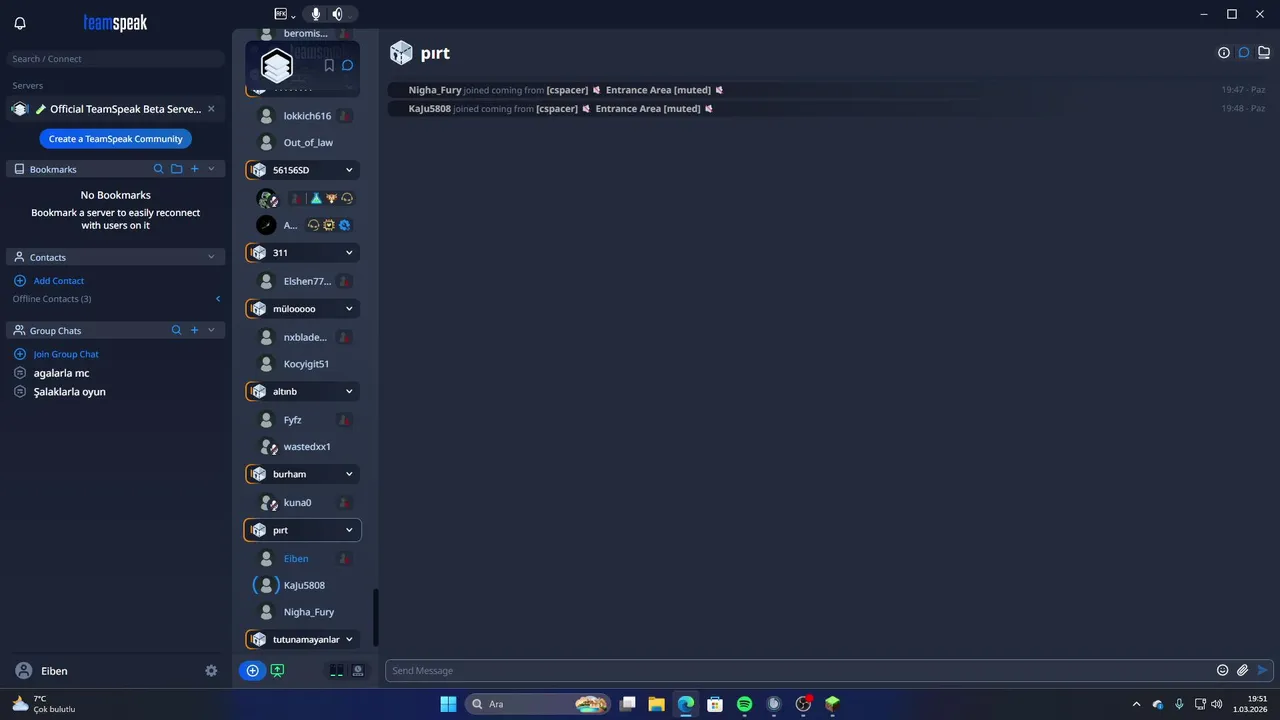Collapse the Group Chats section
This screenshot has width=1280, height=720.
(x=211, y=330)
